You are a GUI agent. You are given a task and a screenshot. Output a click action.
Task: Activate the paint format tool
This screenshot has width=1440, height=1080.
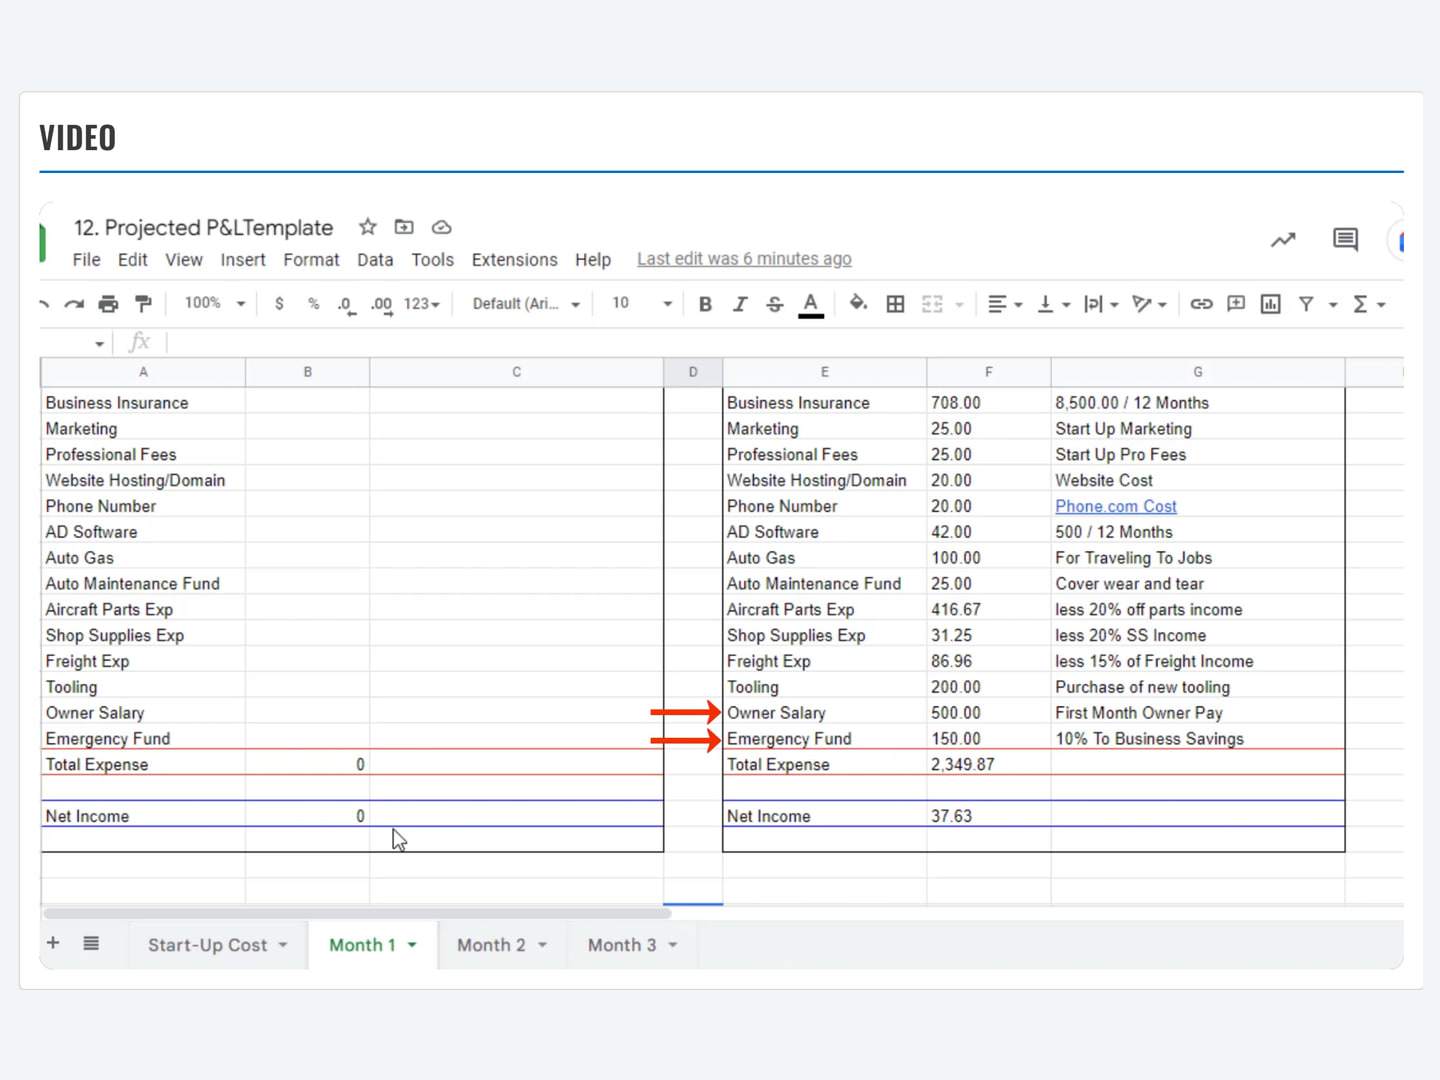144,304
